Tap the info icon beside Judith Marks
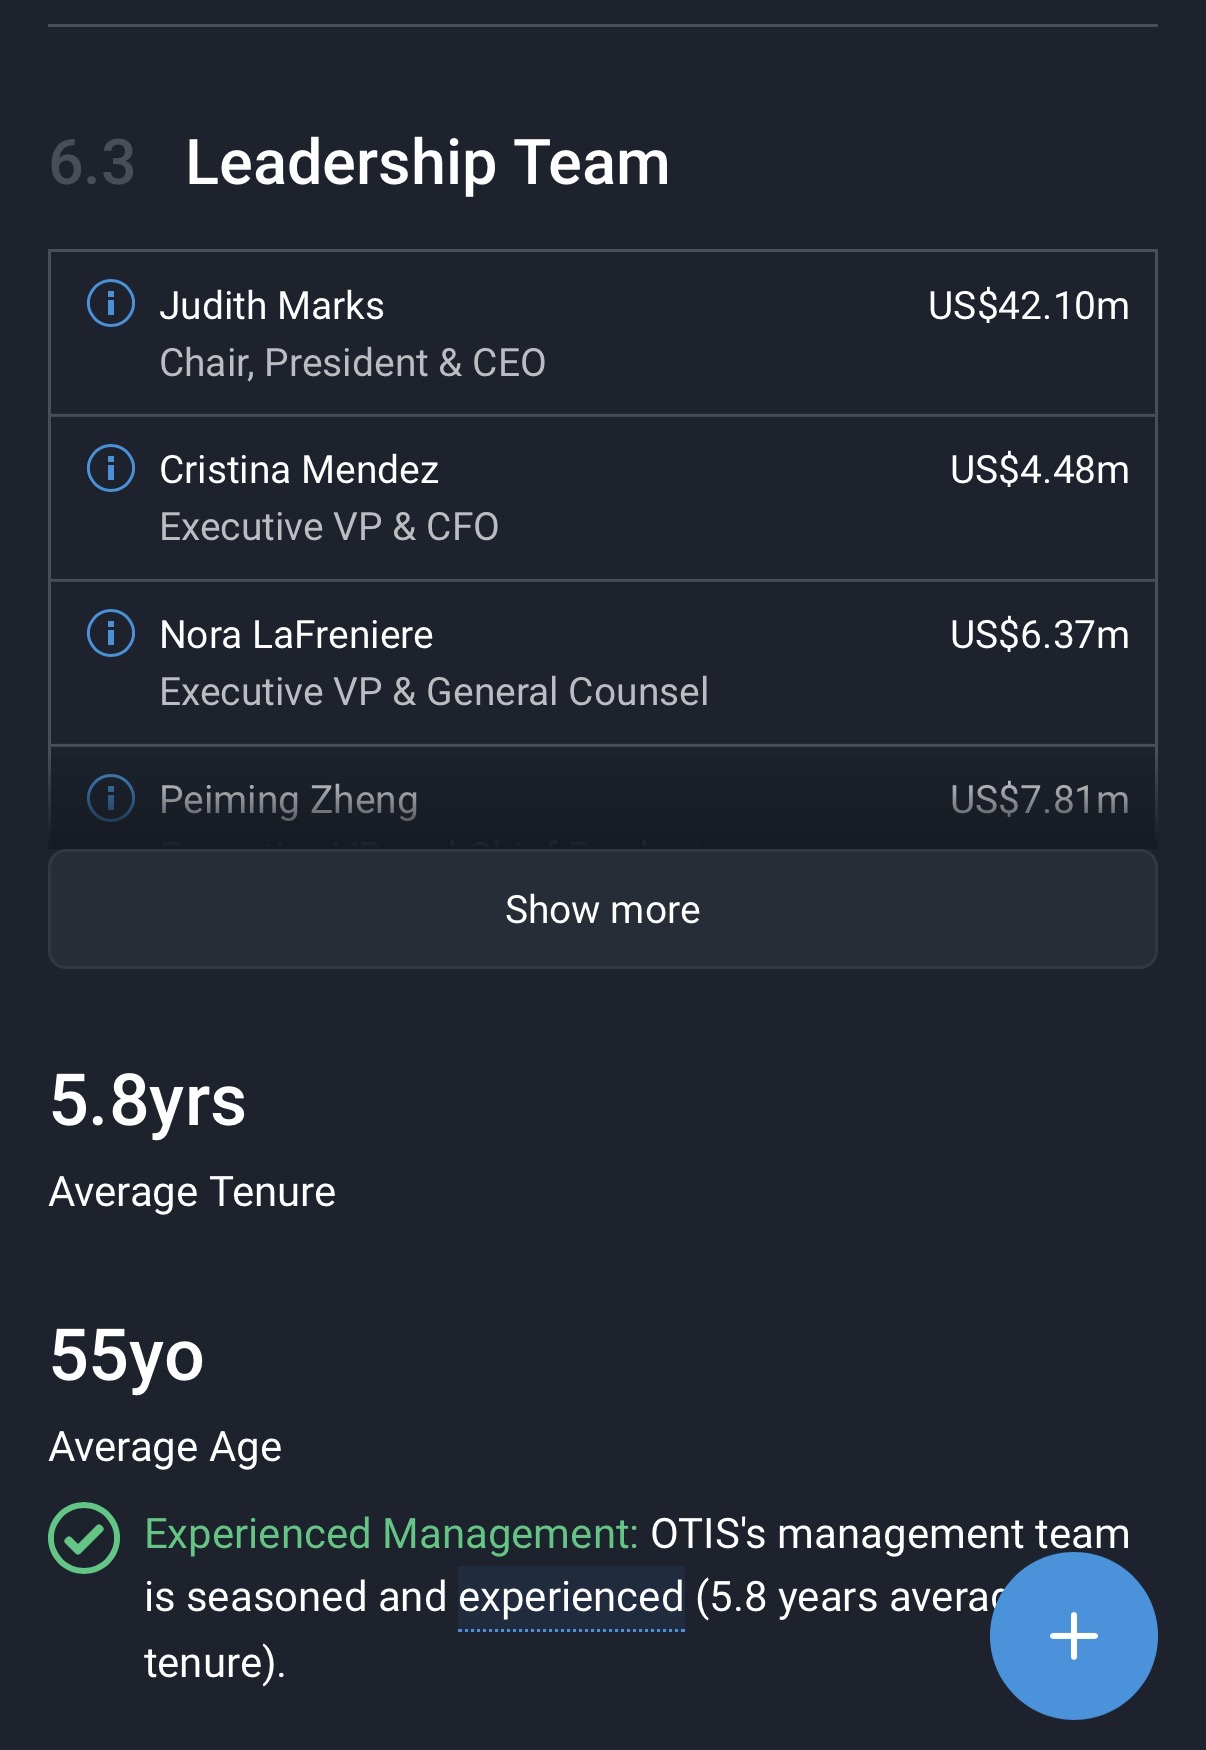The width and height of the screenshot is (1206, 1750). (x=111, y=303)
